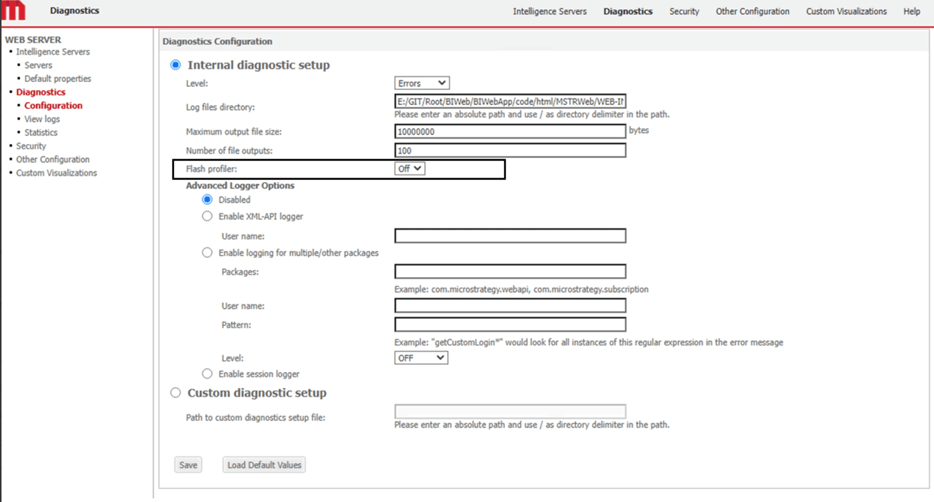Open Statistics link in the sidebar
The width and height of the screenshot is (934, 502).
pos(41,132)
